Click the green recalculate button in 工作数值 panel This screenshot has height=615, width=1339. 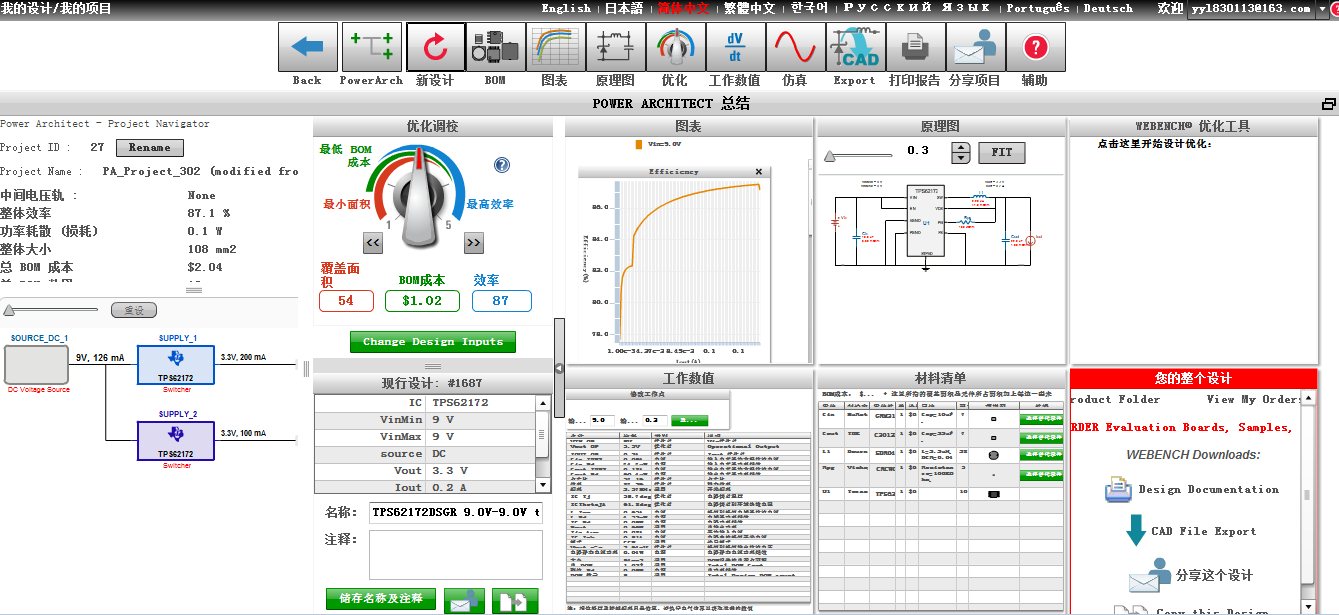point(689,421)
